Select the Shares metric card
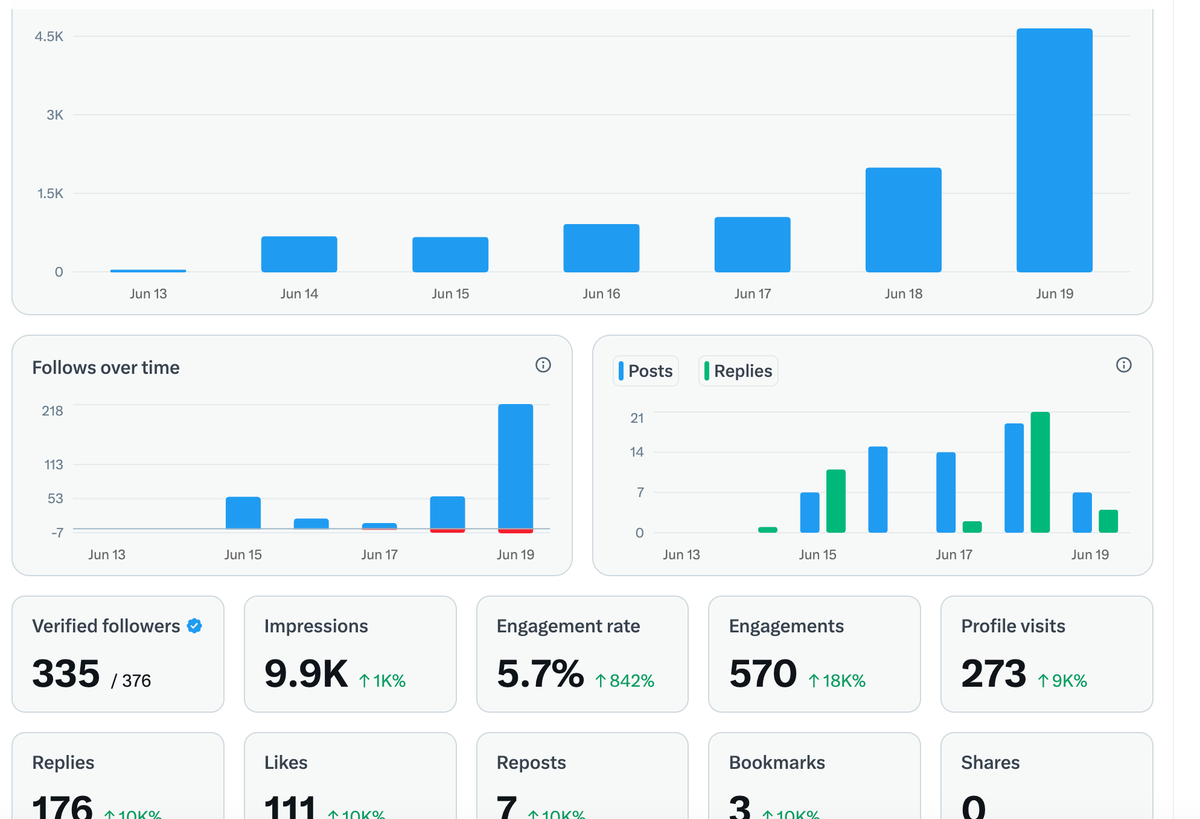This screenshot has height=819, width=1200. coord(1047,776)
